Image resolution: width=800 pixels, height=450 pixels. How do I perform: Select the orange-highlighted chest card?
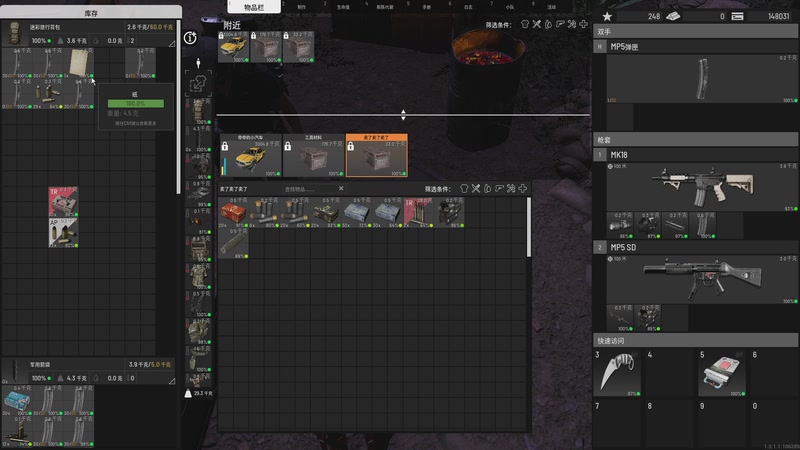click(377, 156)
